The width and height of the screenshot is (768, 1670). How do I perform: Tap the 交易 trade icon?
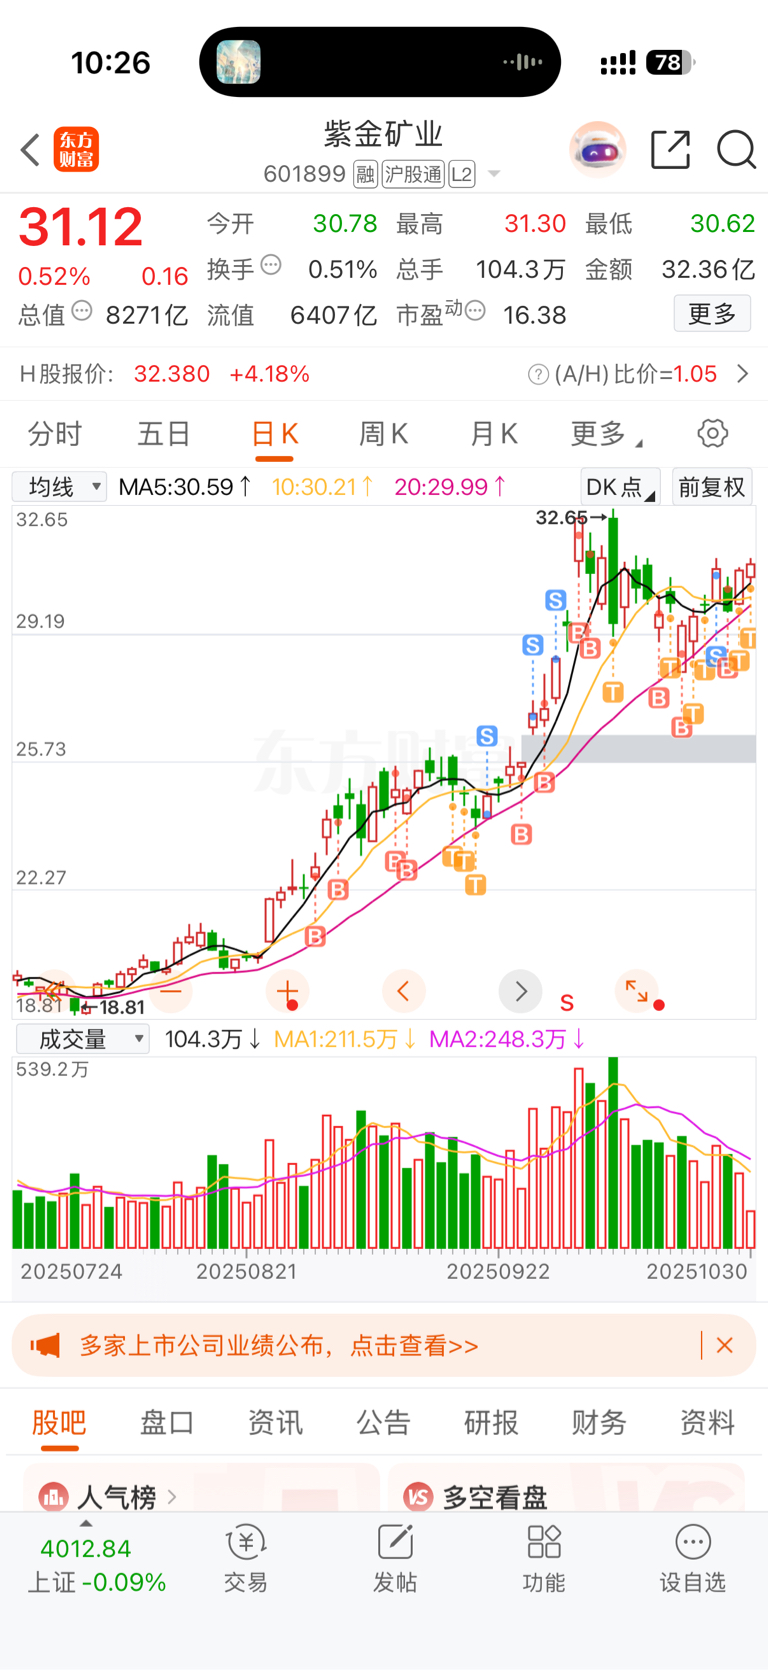pos(245,1542)
